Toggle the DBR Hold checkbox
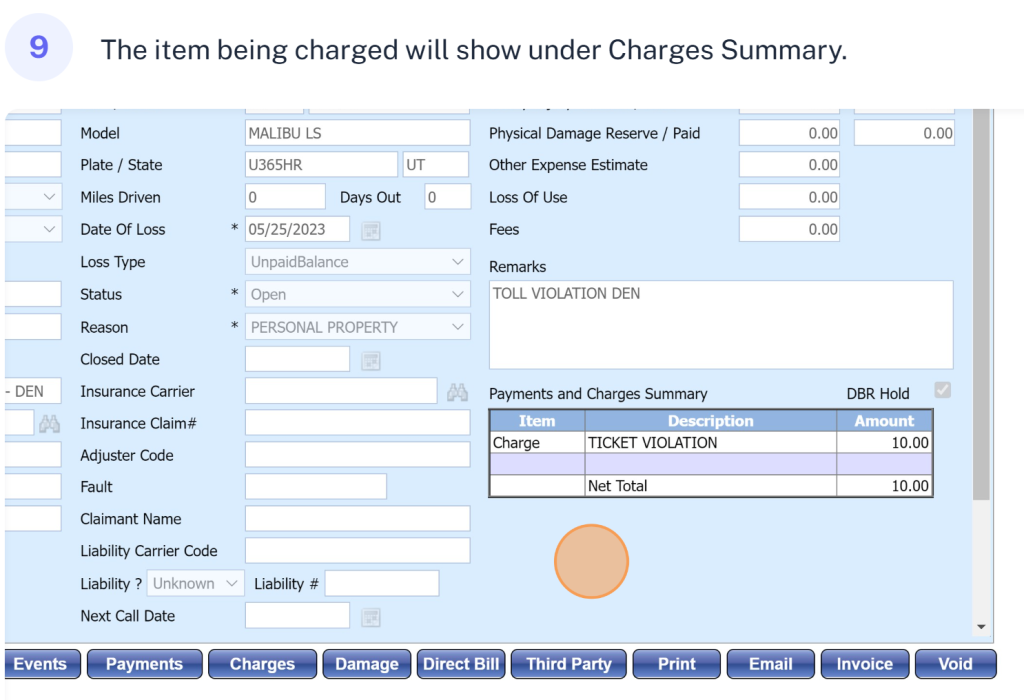 point(942,391)
